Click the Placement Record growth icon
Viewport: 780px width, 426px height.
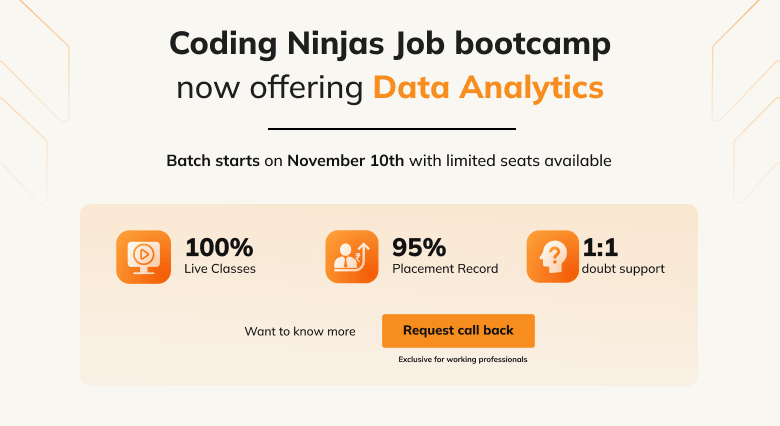point(352,257)
